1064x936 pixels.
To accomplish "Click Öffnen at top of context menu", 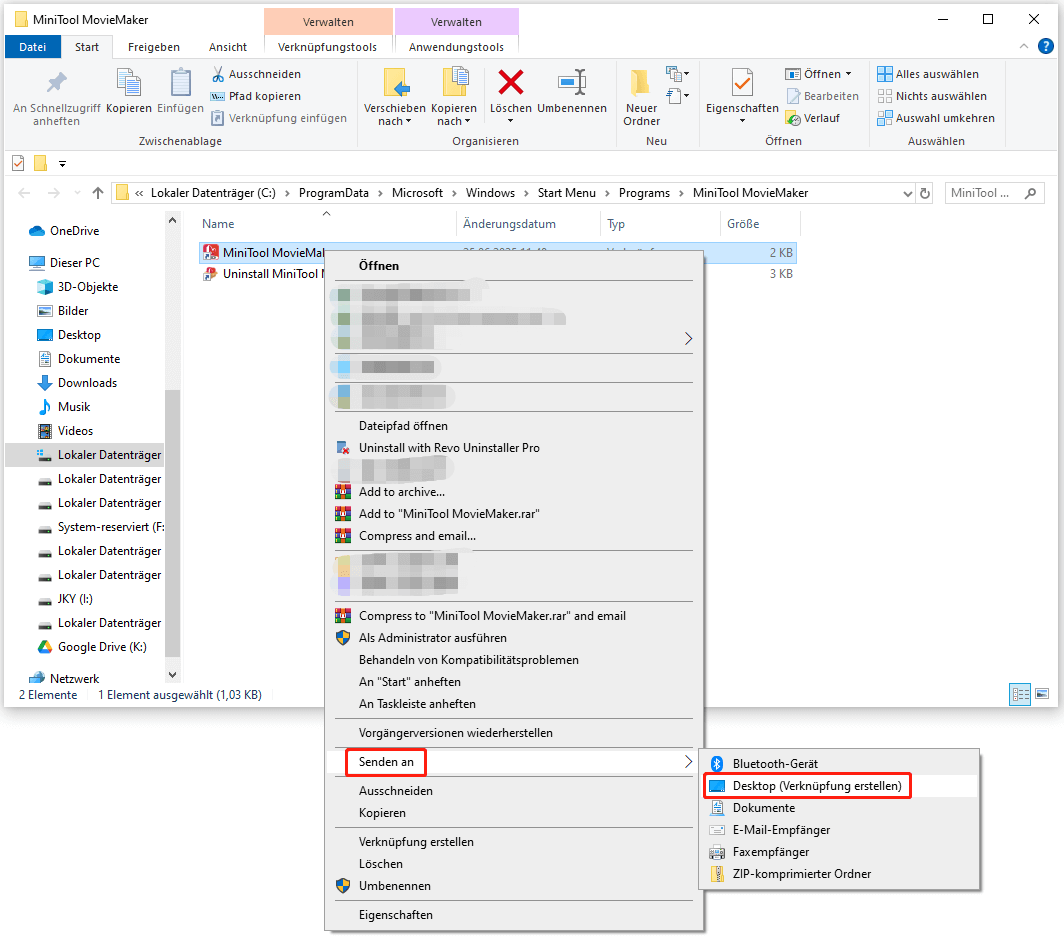I will coord(514,265).
